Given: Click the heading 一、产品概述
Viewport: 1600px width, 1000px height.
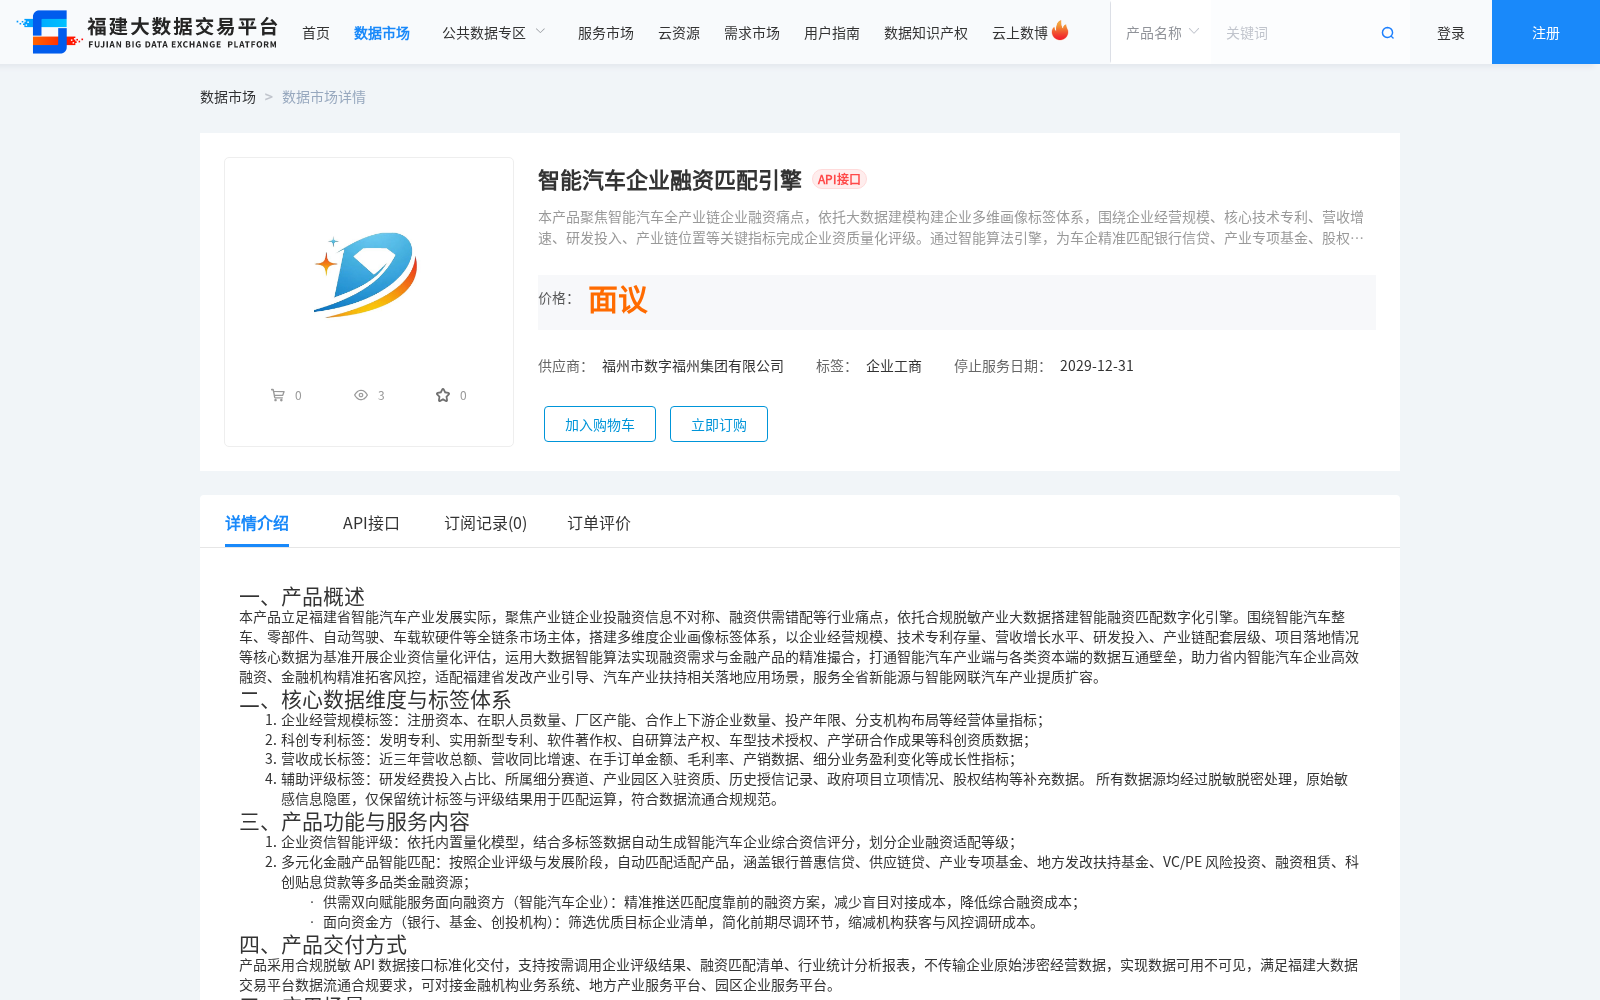Looking at the screenshot, I should point(302,597).
